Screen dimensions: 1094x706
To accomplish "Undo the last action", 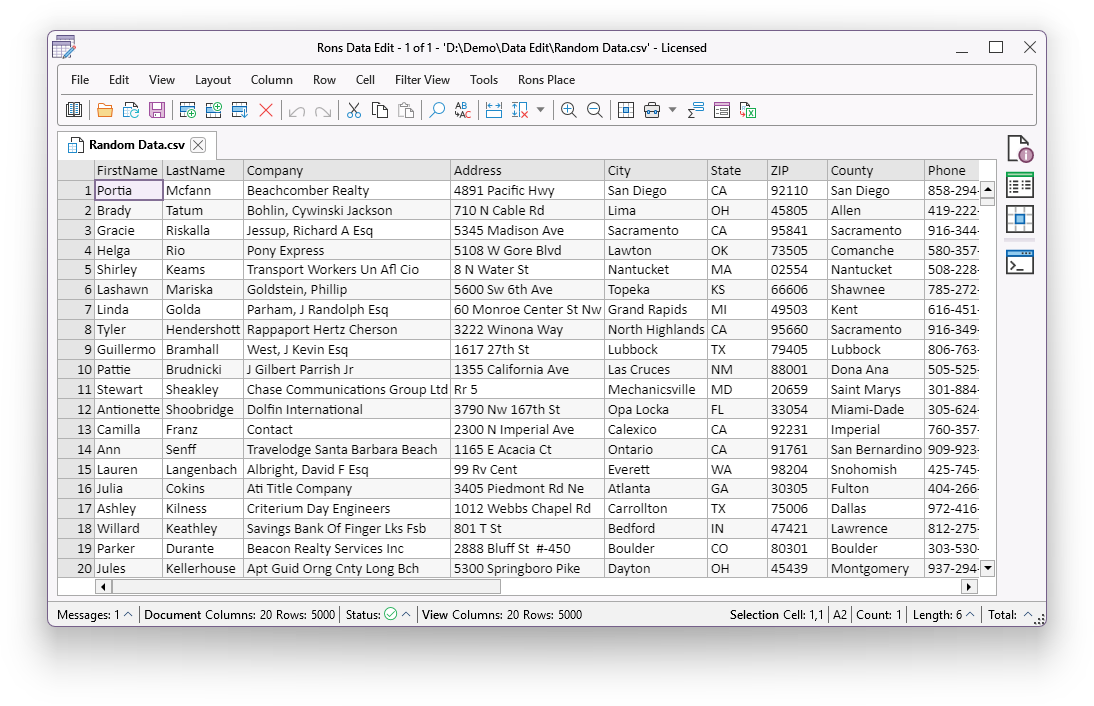I will [x=297, y=110].
